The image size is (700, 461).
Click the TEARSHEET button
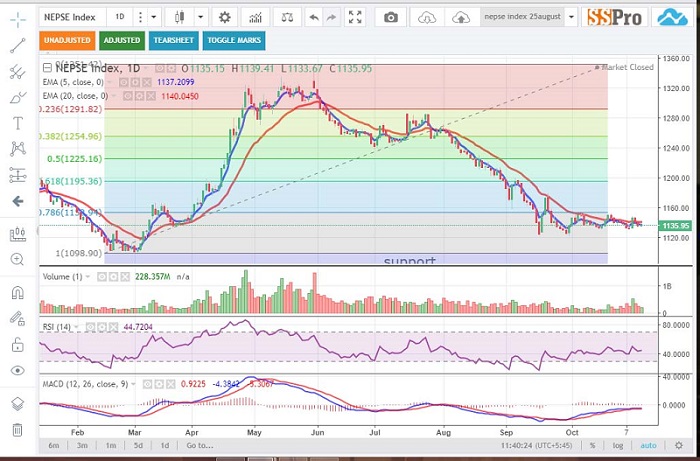174,40
